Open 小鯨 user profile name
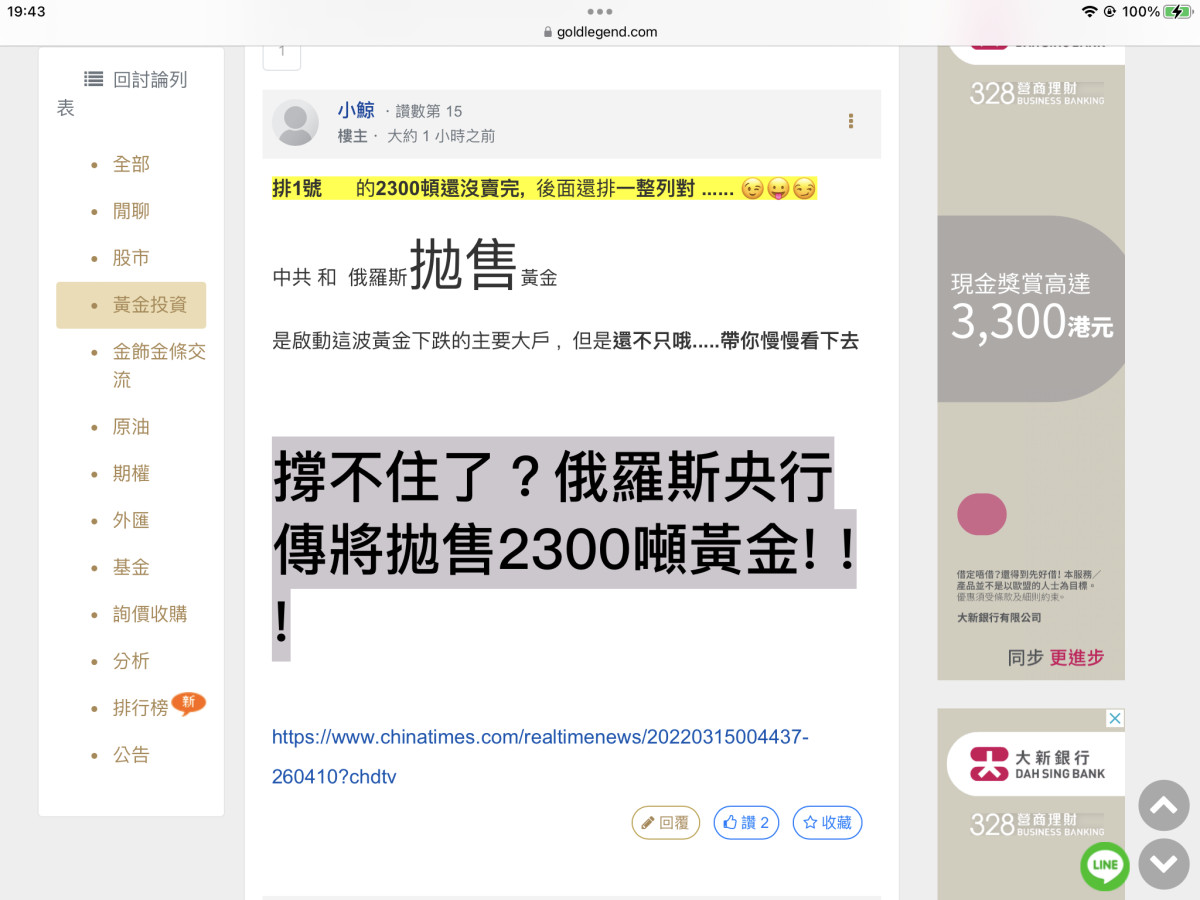 (x=356, y=111)
